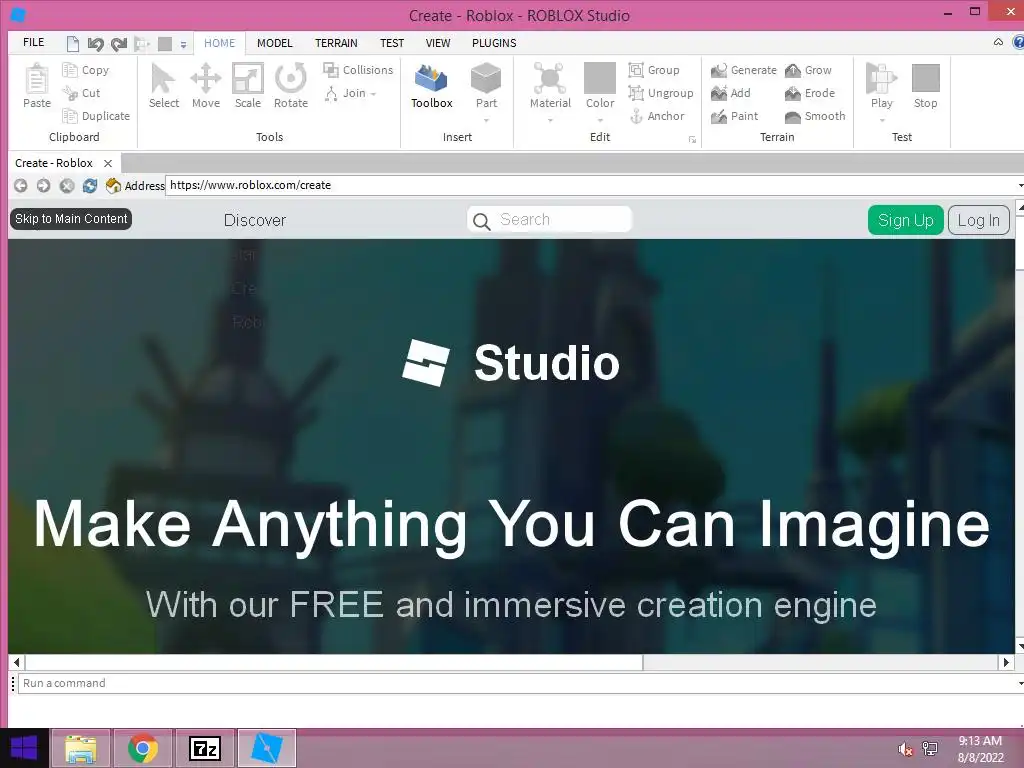The width and height of the screenshot is (1024, 768).
Task: Choose the Move tool
Action: (x=206, y=79)
